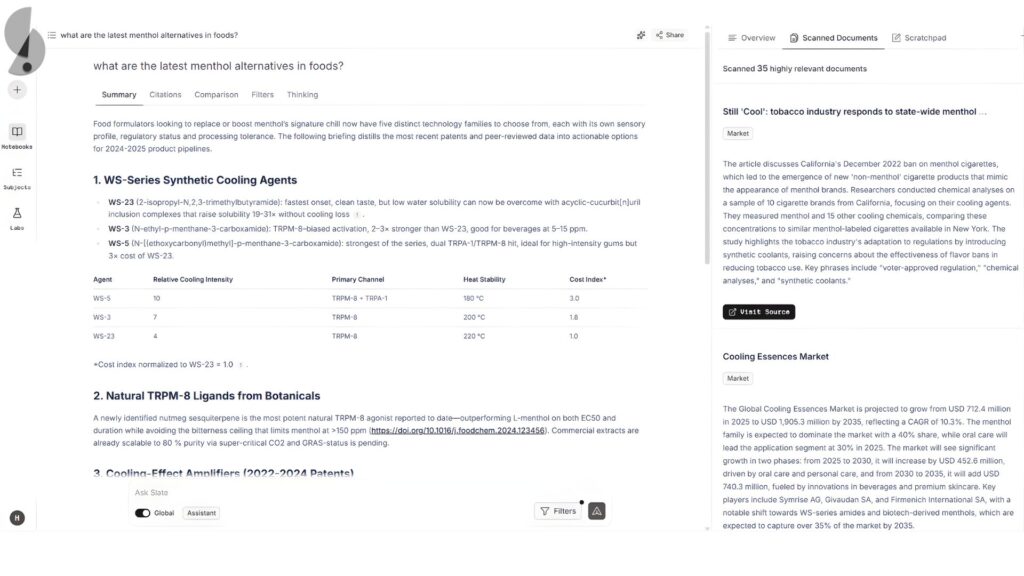The height and width of the screenshot is (576, 1024).
Task: Click the H avatar at bottom left
Action: click(x=16, y=518)
